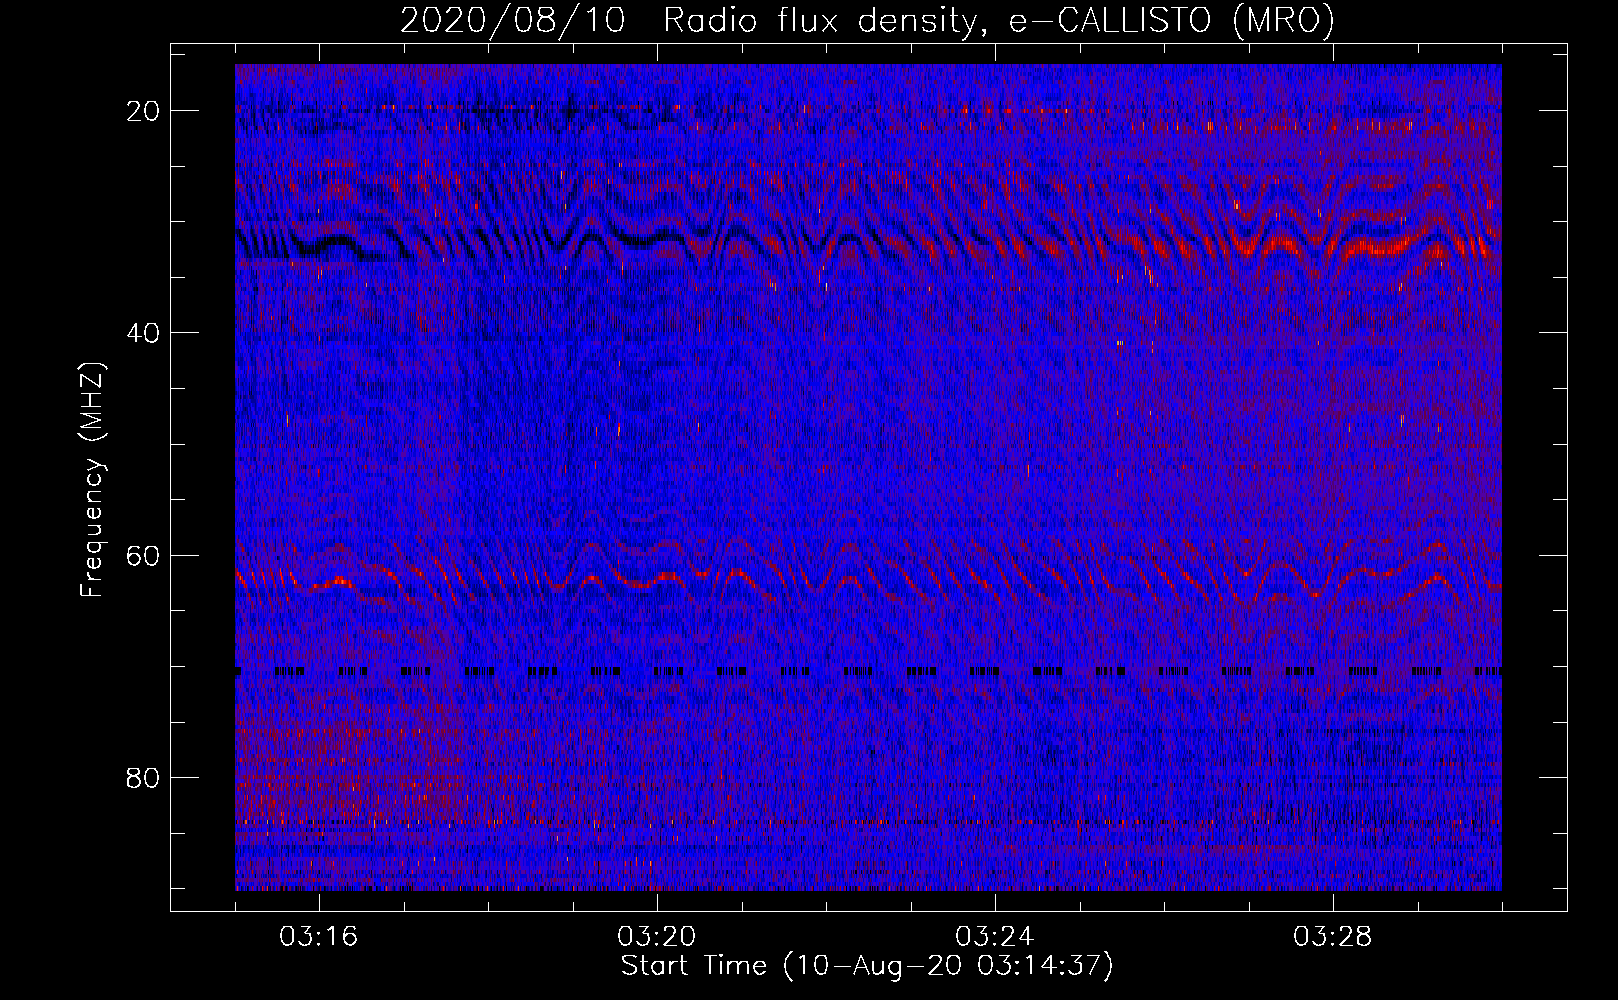Click the 'Start Time (10-Aug-20 03:14:37)' x-axis label

[x=867, y=966]
